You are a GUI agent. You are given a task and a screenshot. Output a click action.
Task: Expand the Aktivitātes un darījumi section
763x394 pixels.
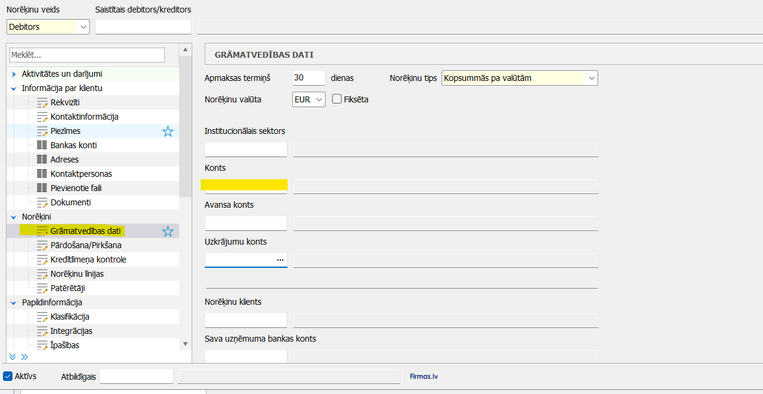pos(14,74)
